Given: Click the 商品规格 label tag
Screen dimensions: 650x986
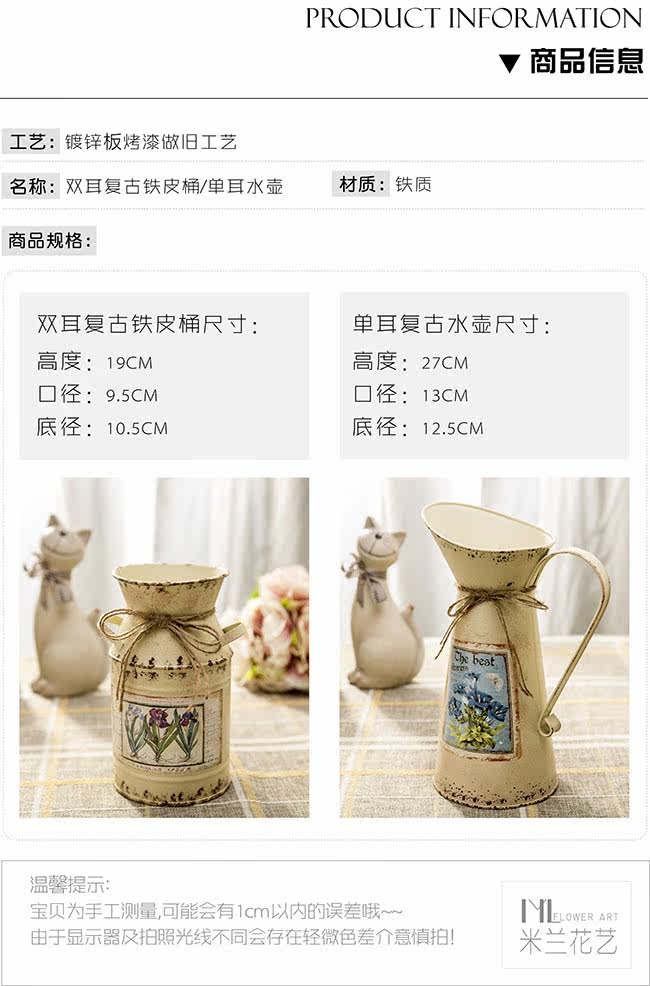Looking at the screenshot, I should (x=49, y=240).
